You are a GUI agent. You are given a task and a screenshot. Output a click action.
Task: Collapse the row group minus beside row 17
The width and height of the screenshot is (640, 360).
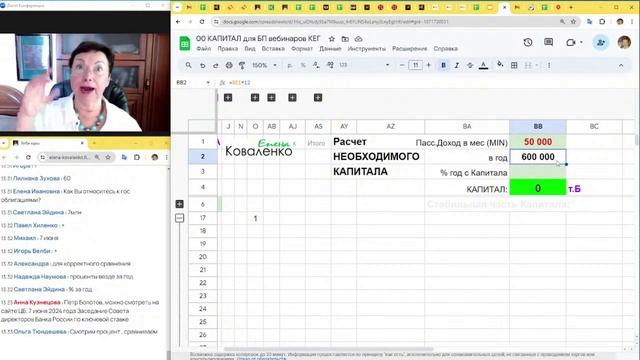tap(179, 218)
